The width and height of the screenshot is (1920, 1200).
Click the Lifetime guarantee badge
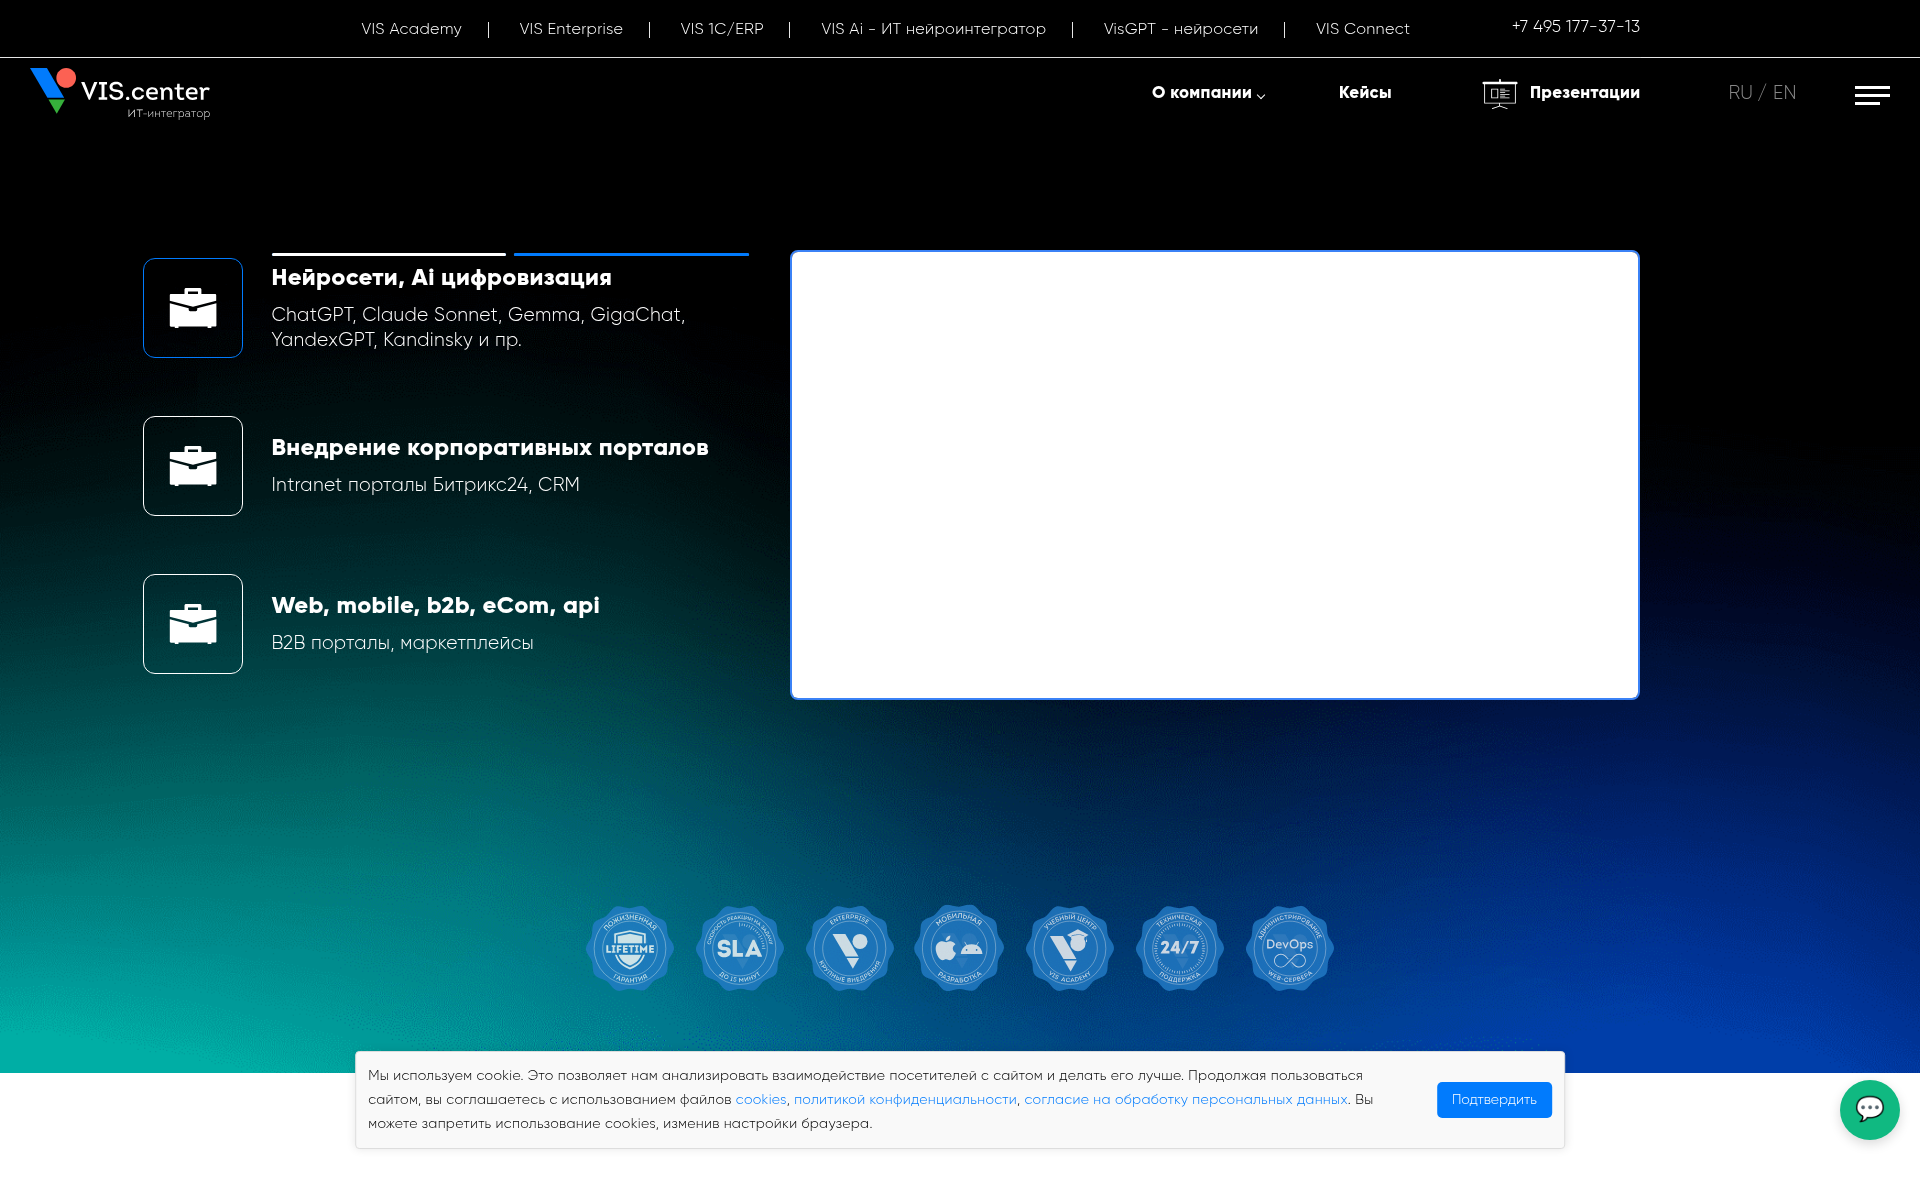630,948
